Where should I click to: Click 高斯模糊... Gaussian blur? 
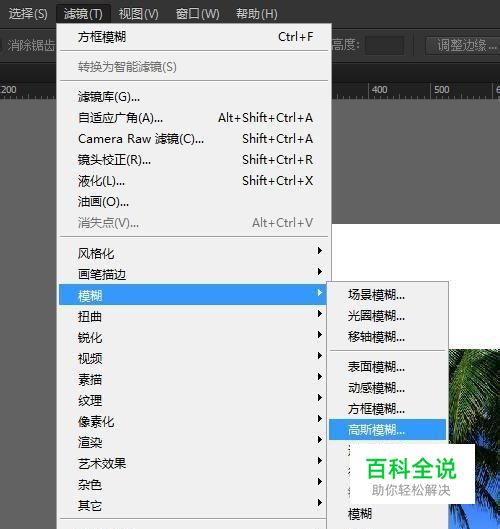[x=388, y=429]
